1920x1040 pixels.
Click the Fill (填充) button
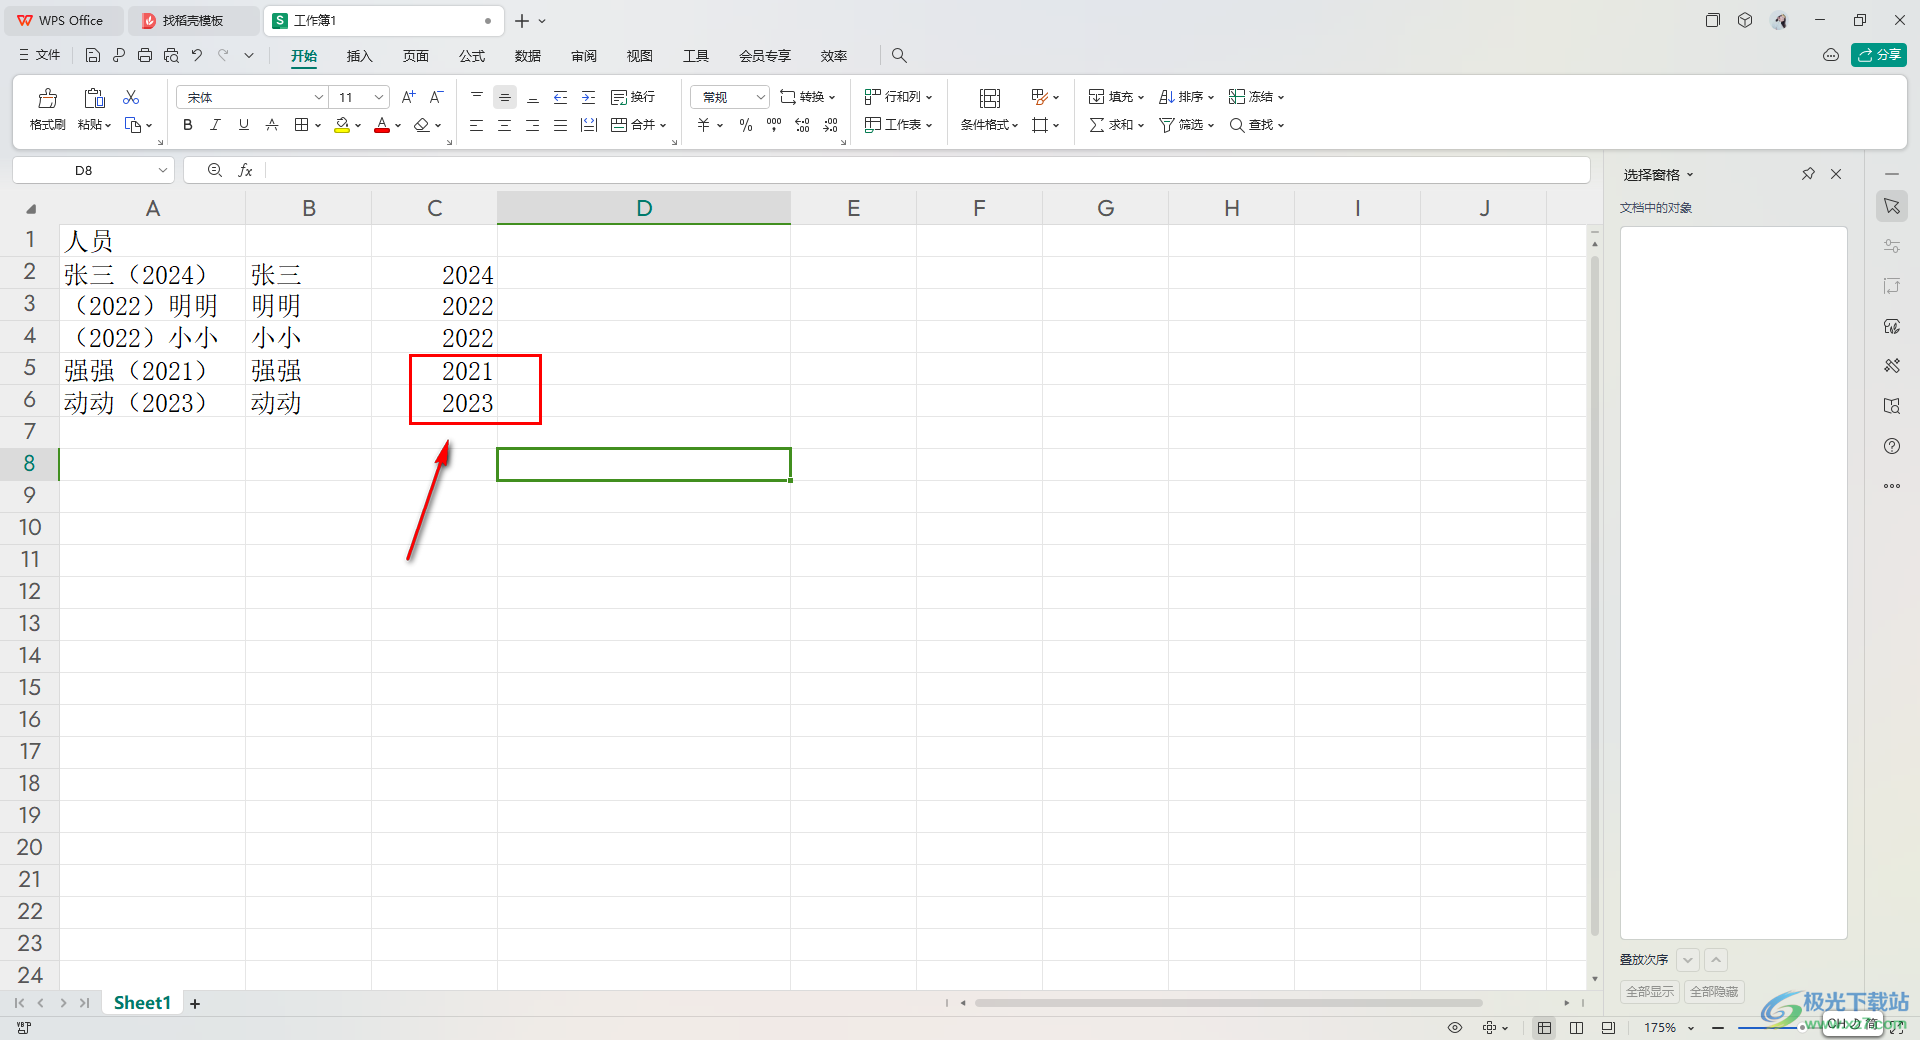click(x=1116, y=97)
